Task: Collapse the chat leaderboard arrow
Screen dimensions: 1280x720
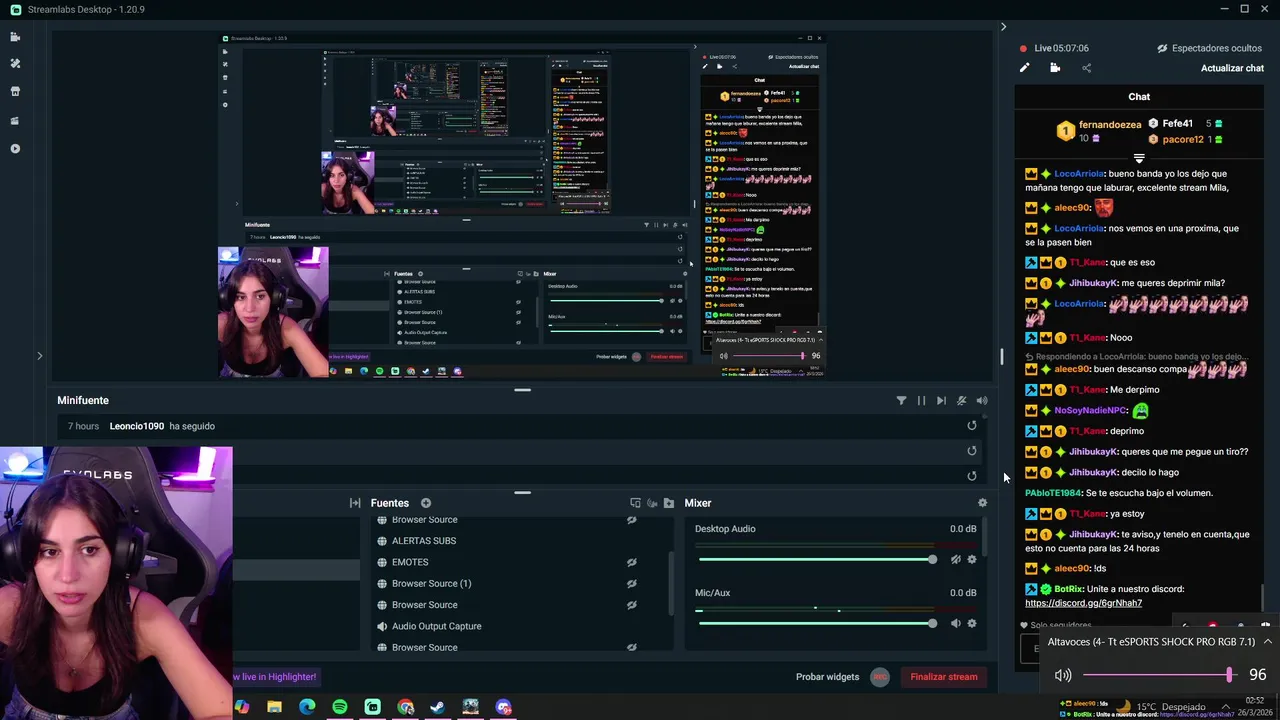Action: pyautogui.click(x=1139, y=158)
